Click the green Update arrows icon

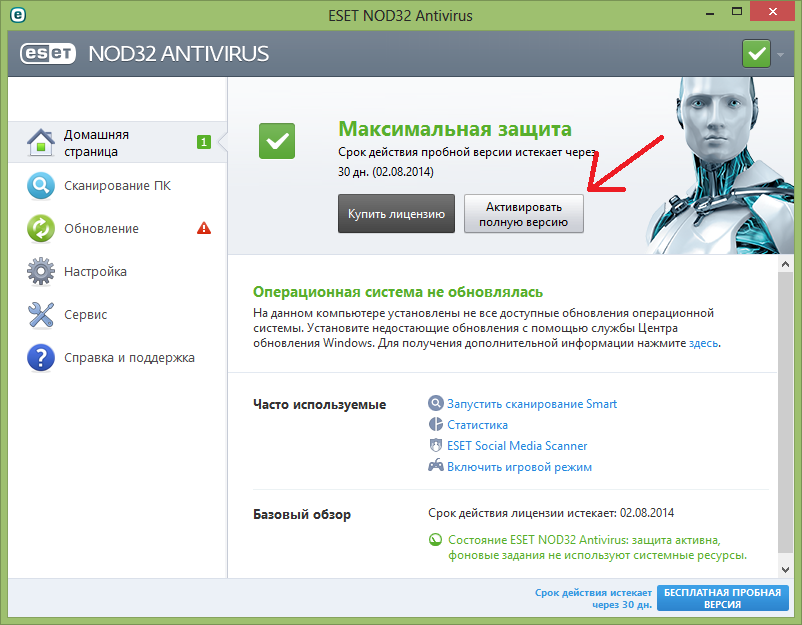point(41,229)
